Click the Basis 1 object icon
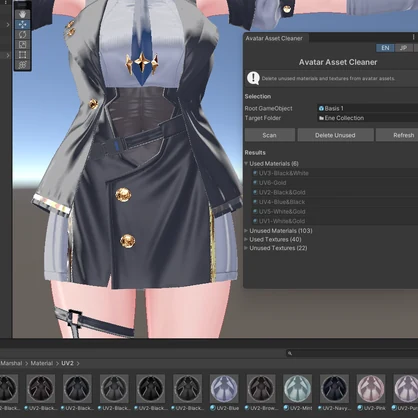Image resolution: width=418 pixels, height=418 pixels. (321, 108)
